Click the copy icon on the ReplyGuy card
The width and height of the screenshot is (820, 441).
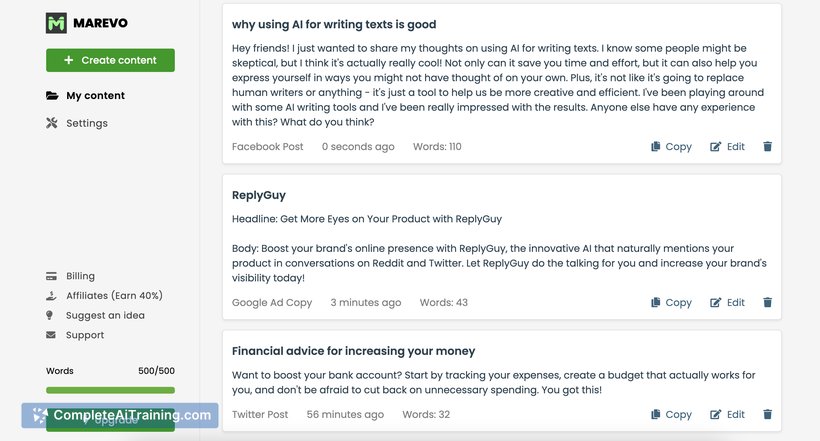pos(655,302)
